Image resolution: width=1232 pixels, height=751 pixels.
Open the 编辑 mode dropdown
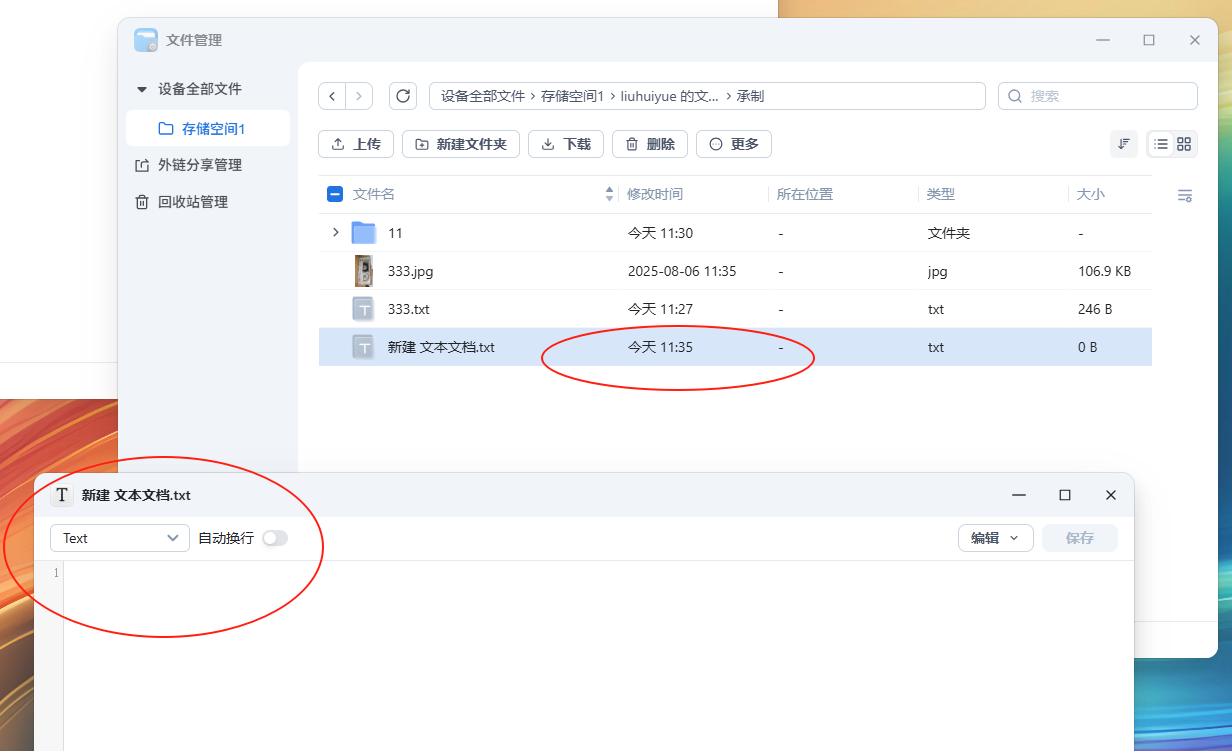click(x=995, y=538)
